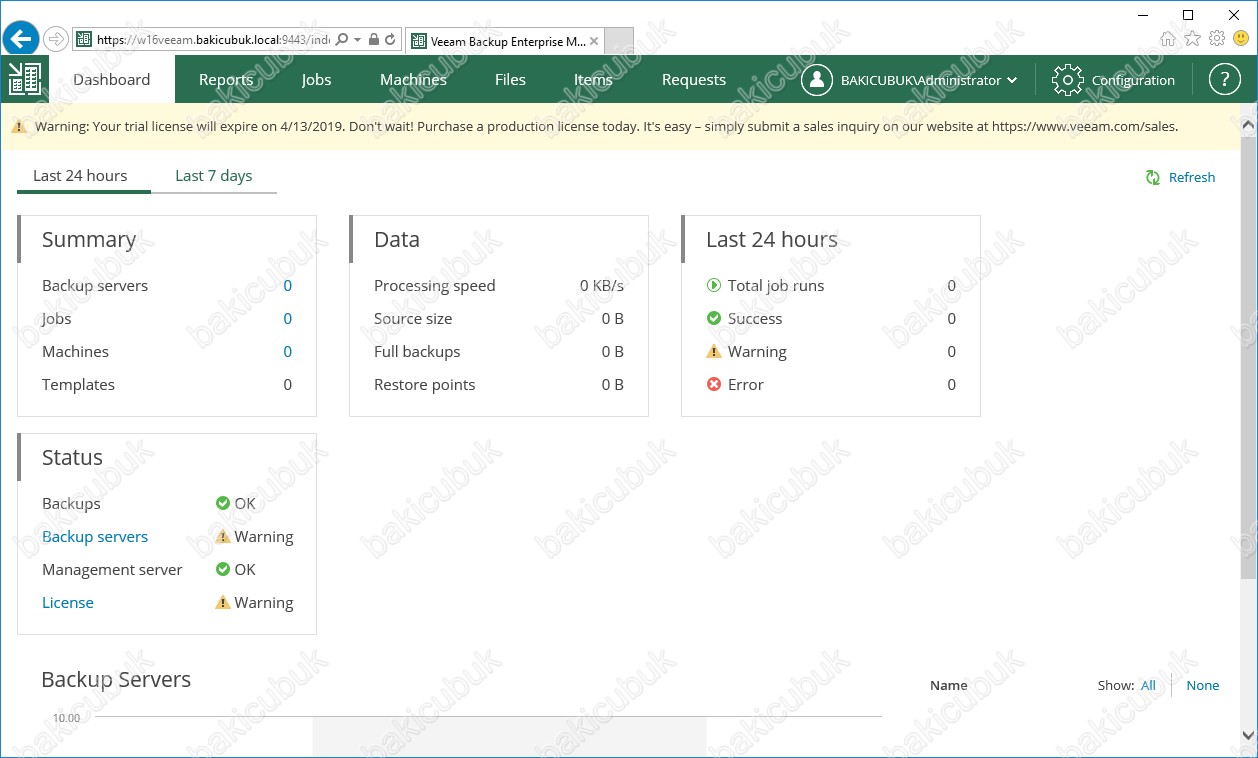
Task: Click the OK check icon beside Management server
Action: [223, 569]
